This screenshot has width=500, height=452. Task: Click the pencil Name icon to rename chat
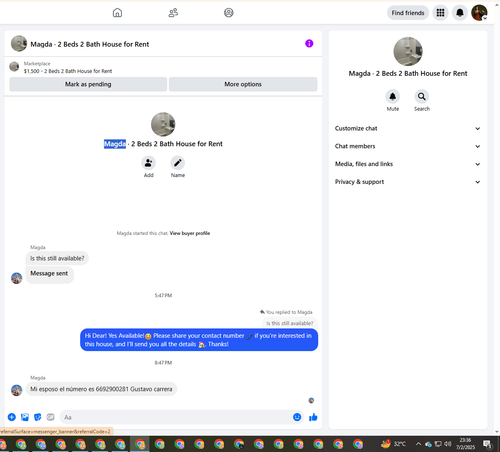pyautogui.click(x=178, y=163)
